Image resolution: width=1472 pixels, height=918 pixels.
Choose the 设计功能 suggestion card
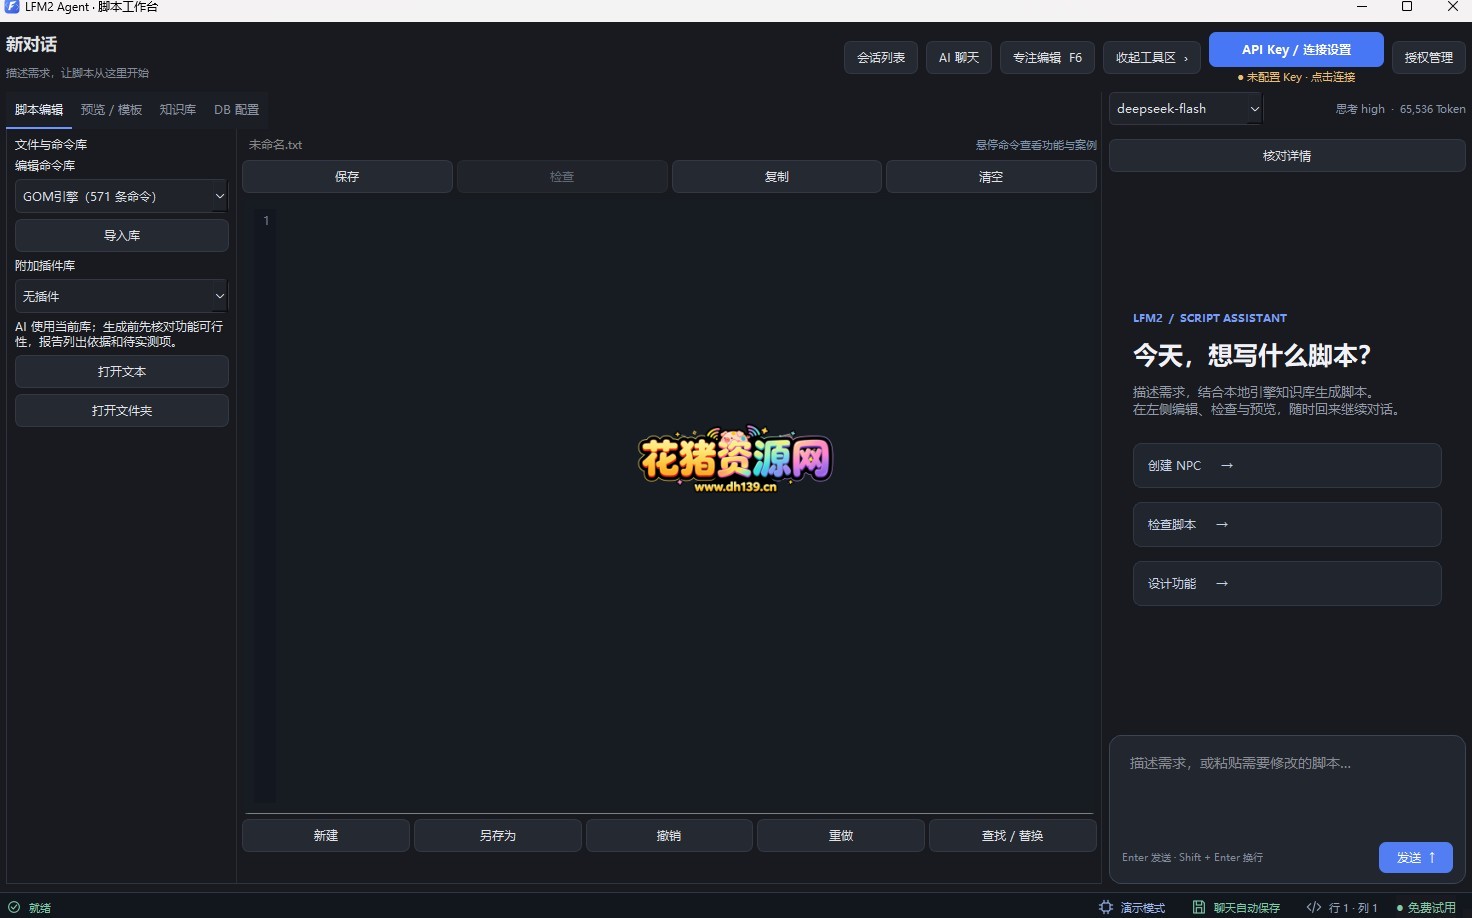(1287, 584)
